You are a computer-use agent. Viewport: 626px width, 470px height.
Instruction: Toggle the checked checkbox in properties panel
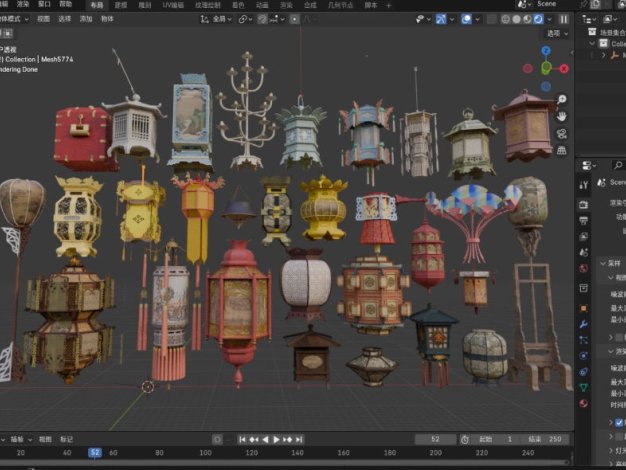(617, 422)
